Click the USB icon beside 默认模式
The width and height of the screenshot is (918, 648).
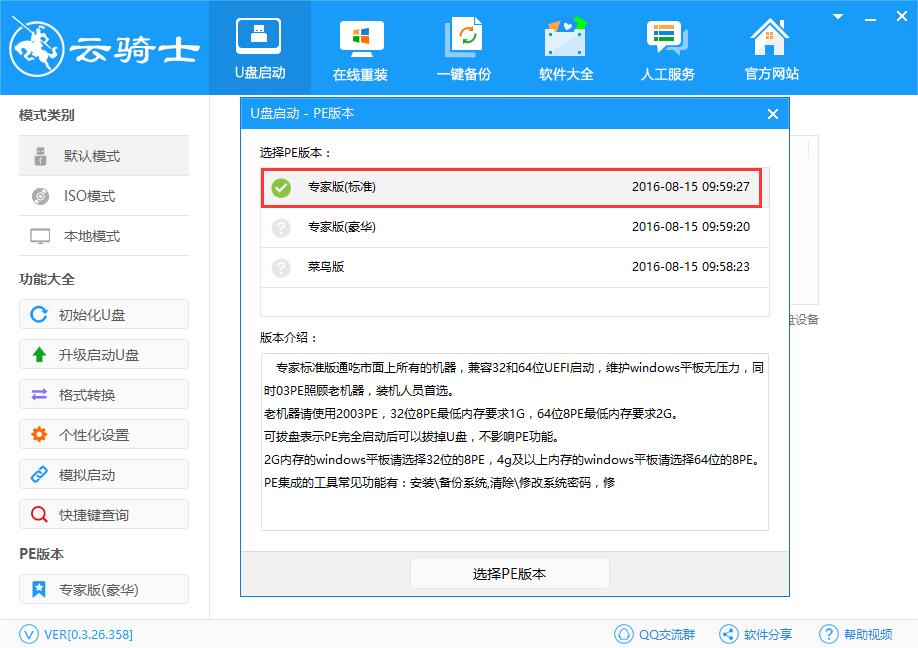40,156
